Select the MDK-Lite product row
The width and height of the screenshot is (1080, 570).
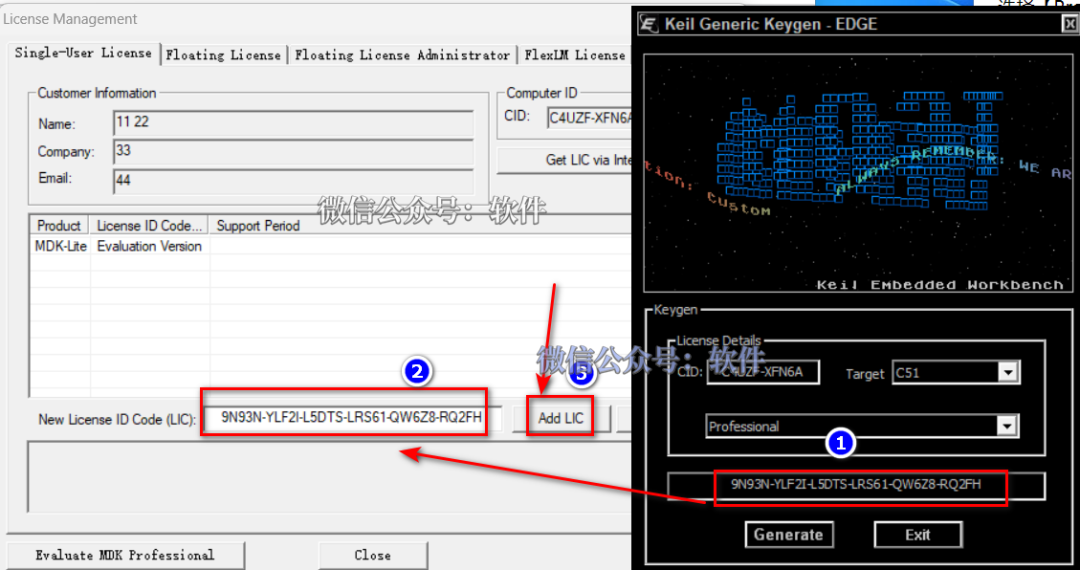click(x=331, y=246)
